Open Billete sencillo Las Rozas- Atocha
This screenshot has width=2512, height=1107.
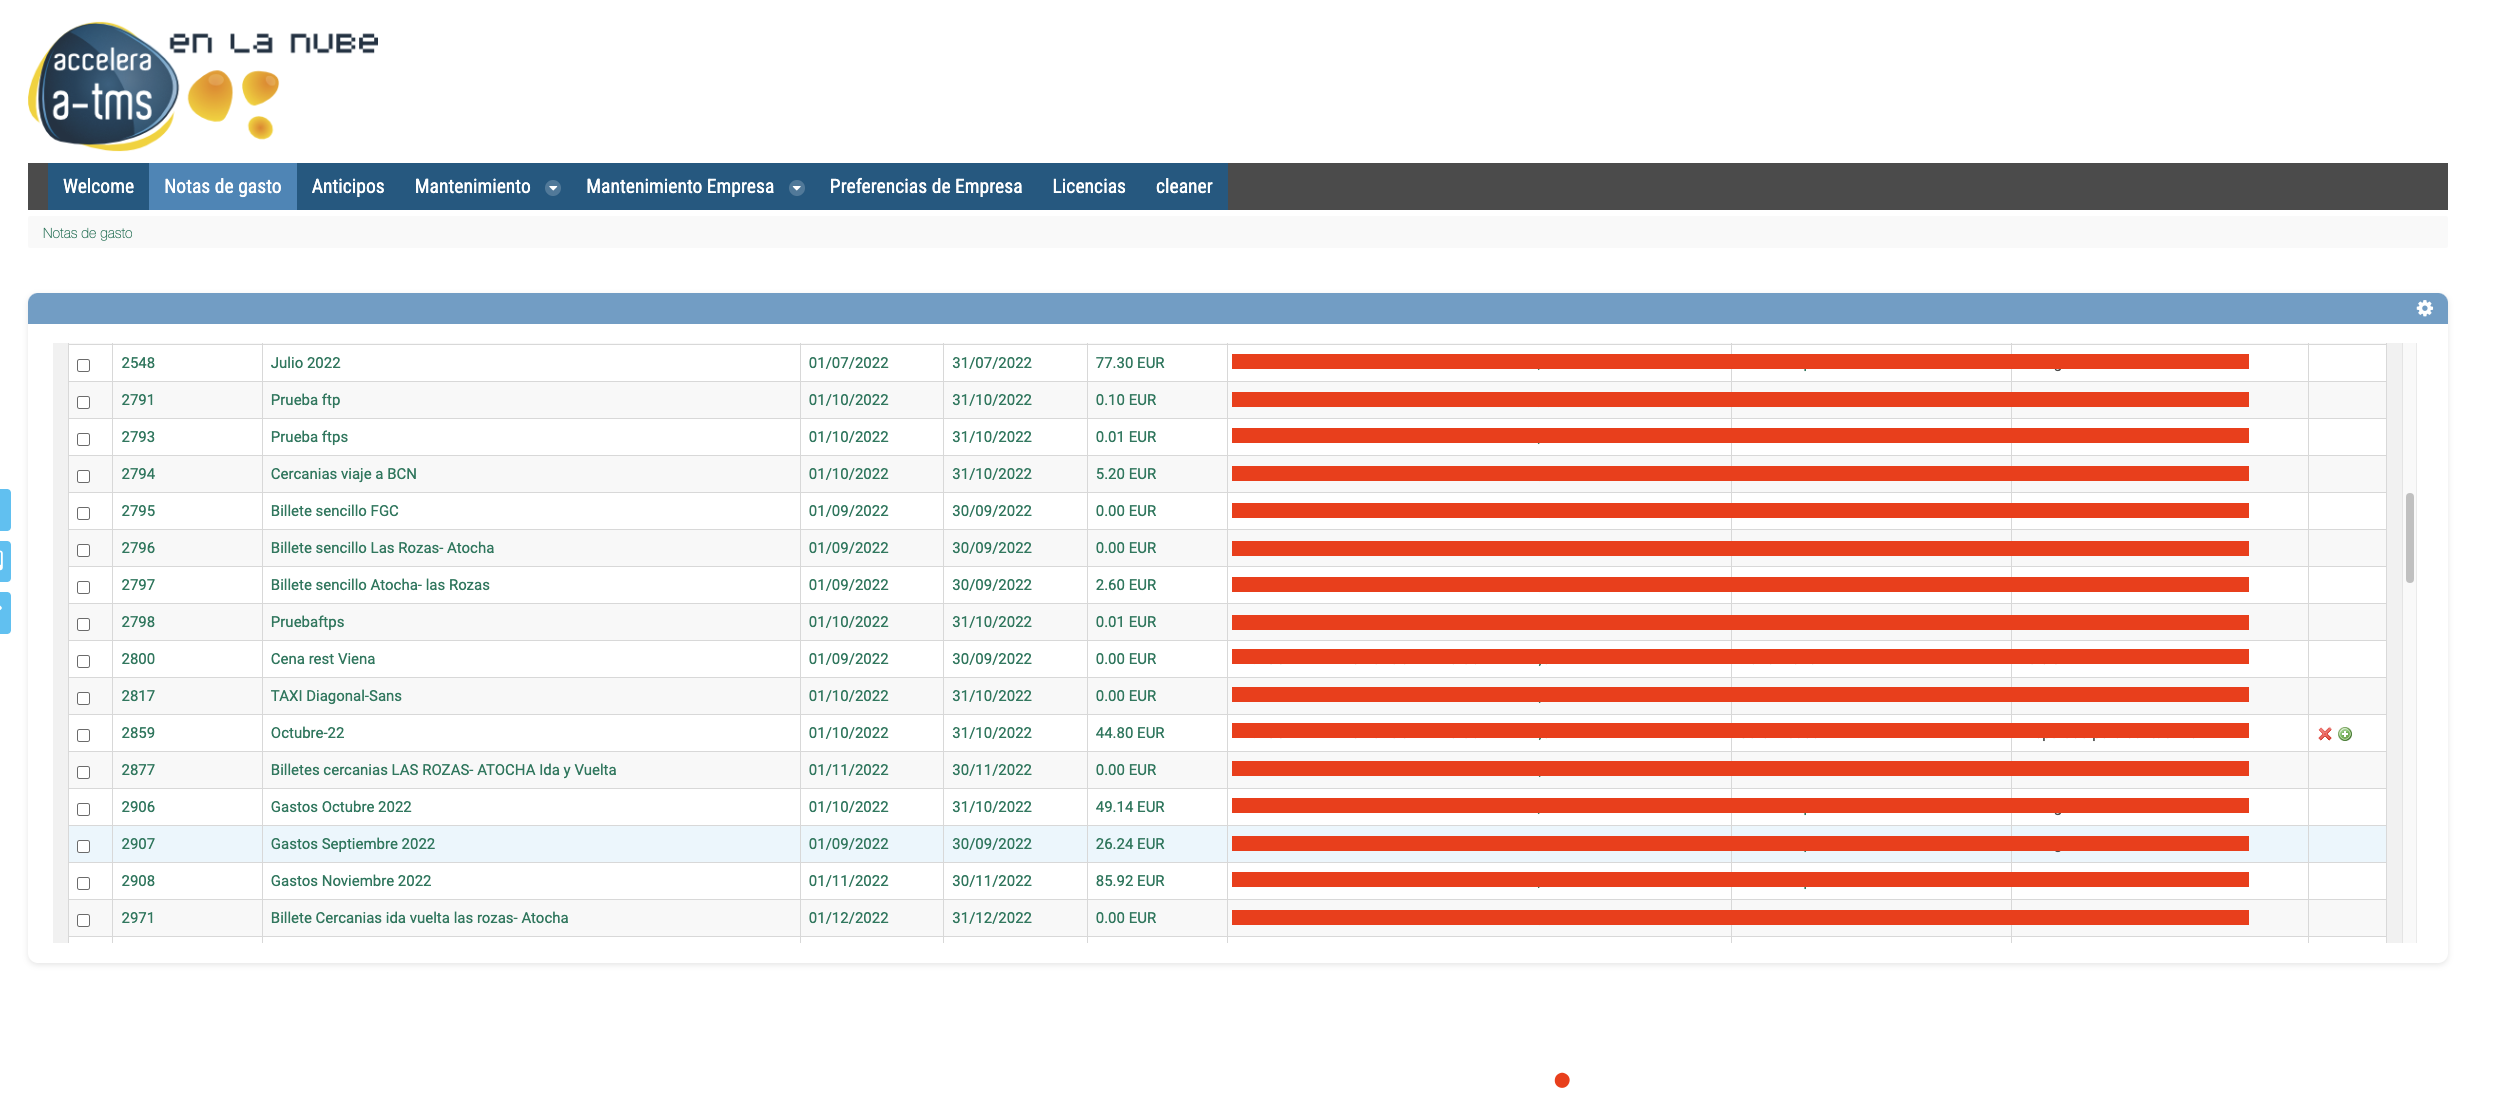(383, 548)
